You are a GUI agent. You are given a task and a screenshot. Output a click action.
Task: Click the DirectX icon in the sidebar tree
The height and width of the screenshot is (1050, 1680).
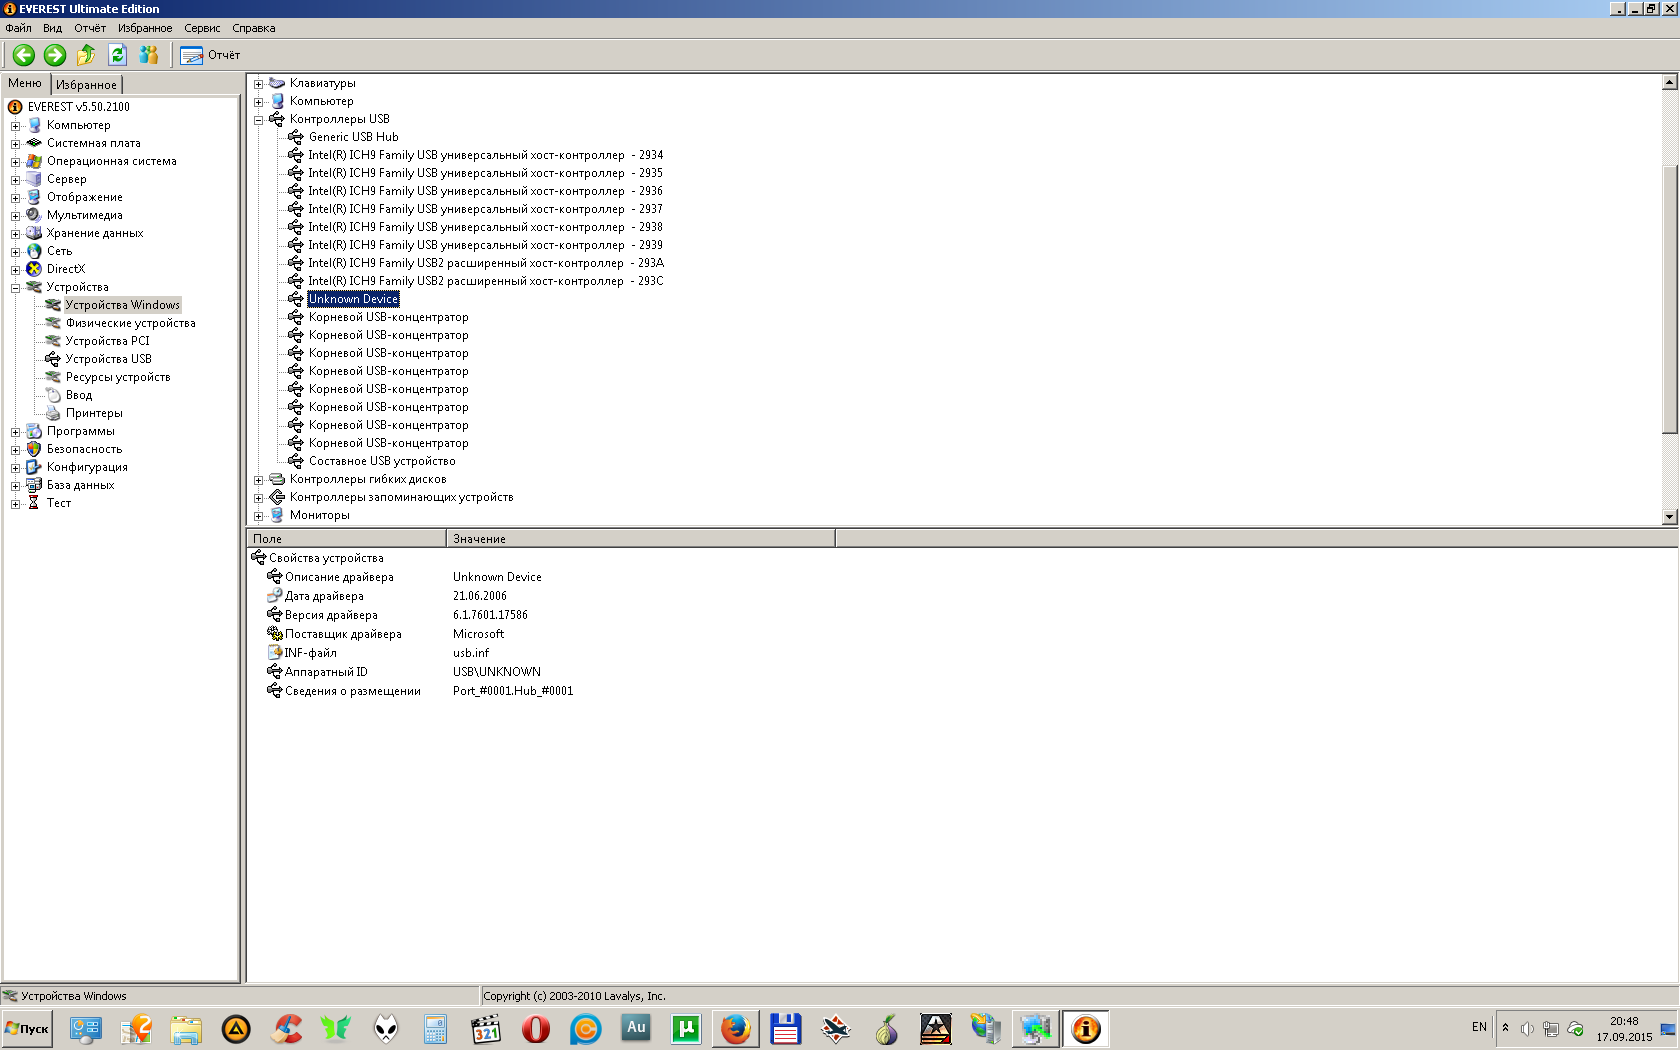click(x=34, y=269)
